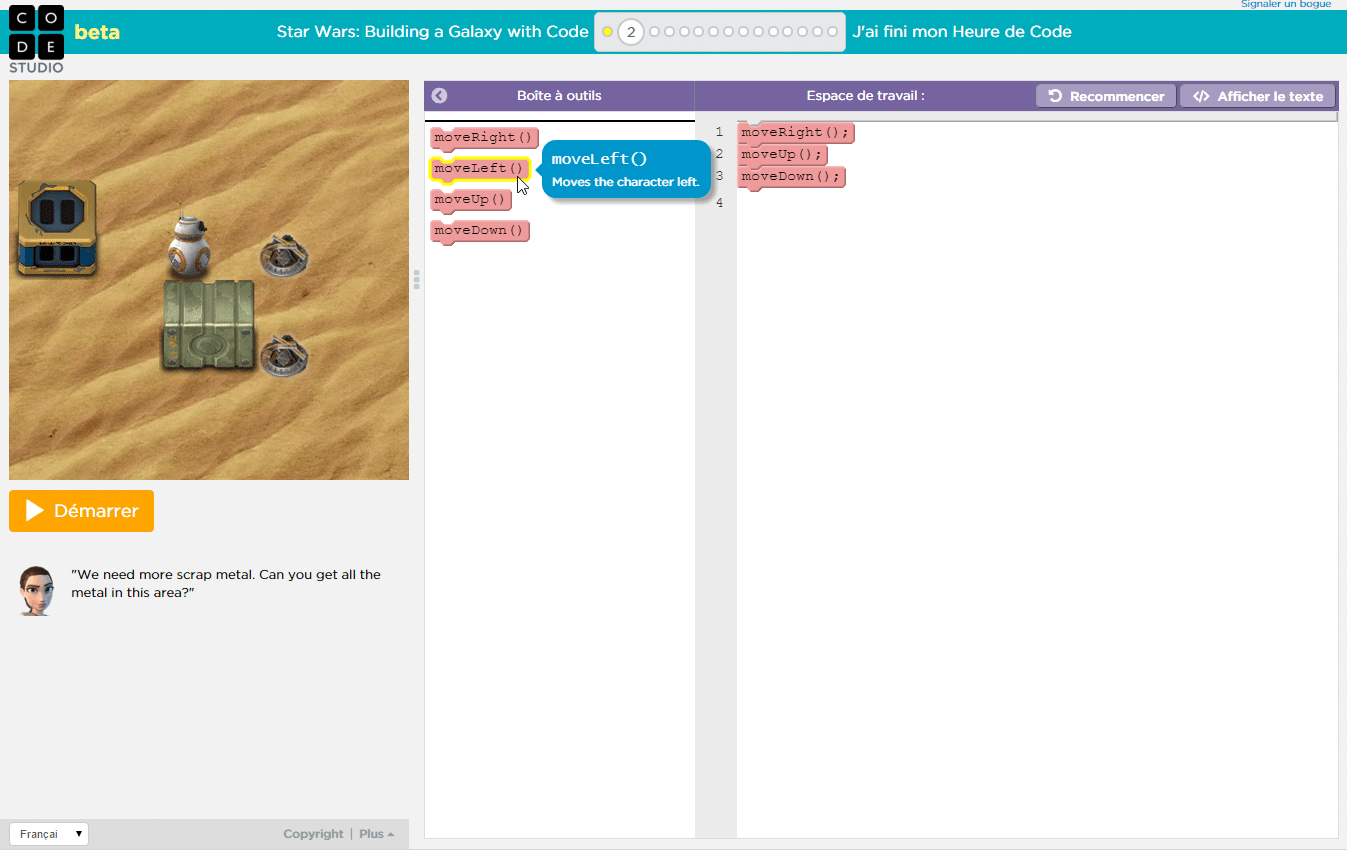This screenshot has width=1347, height=850.
Task: Reset the workspace with Recommencer
Action: coord(1106,96)
